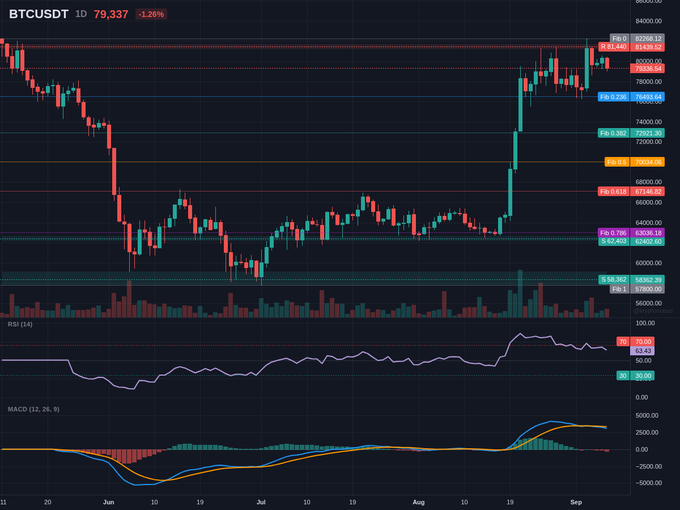Select the S 62,403 support label

click(x=614, y=241)
